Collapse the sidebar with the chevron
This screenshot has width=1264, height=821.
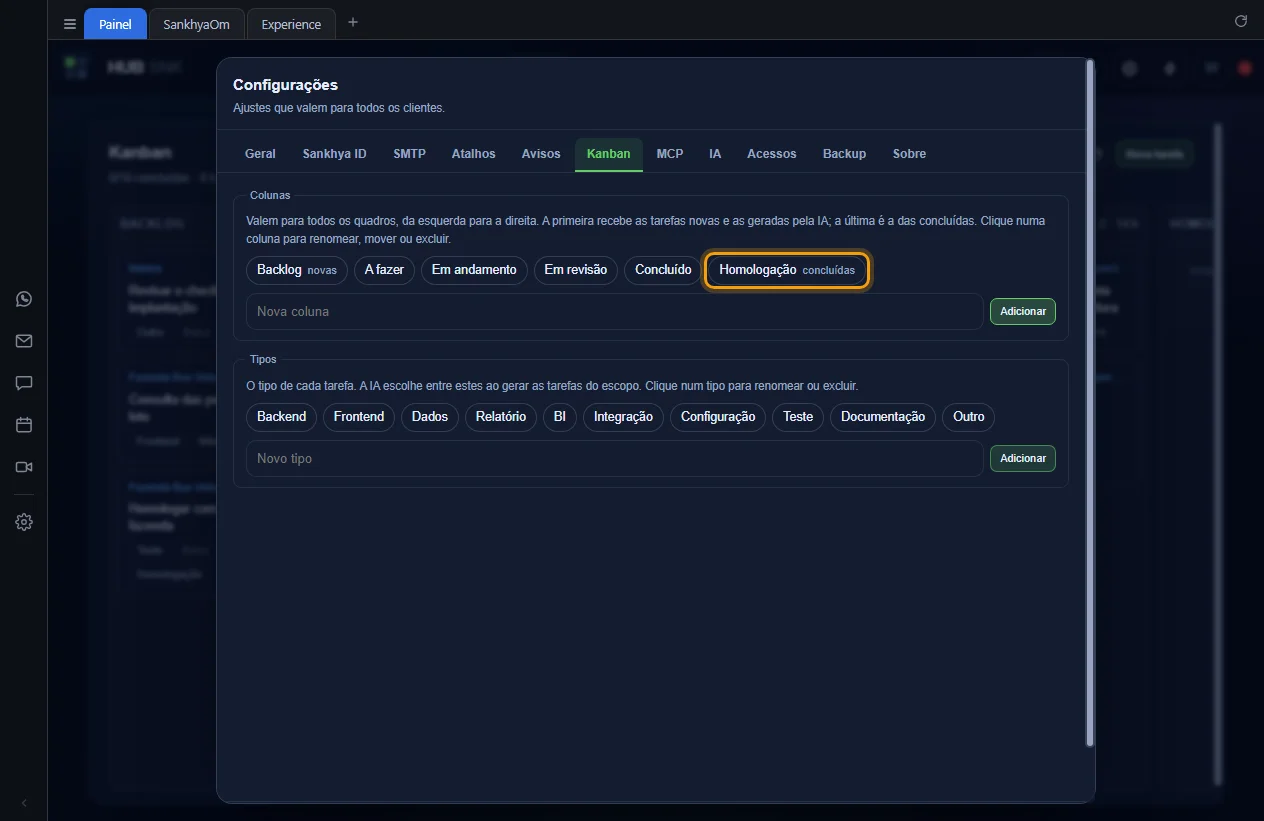coord(24,803)
